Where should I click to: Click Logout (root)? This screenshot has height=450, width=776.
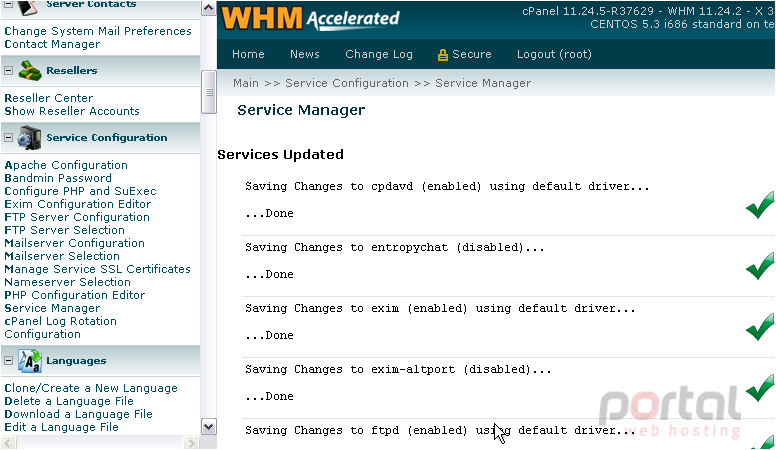(554, 54)
